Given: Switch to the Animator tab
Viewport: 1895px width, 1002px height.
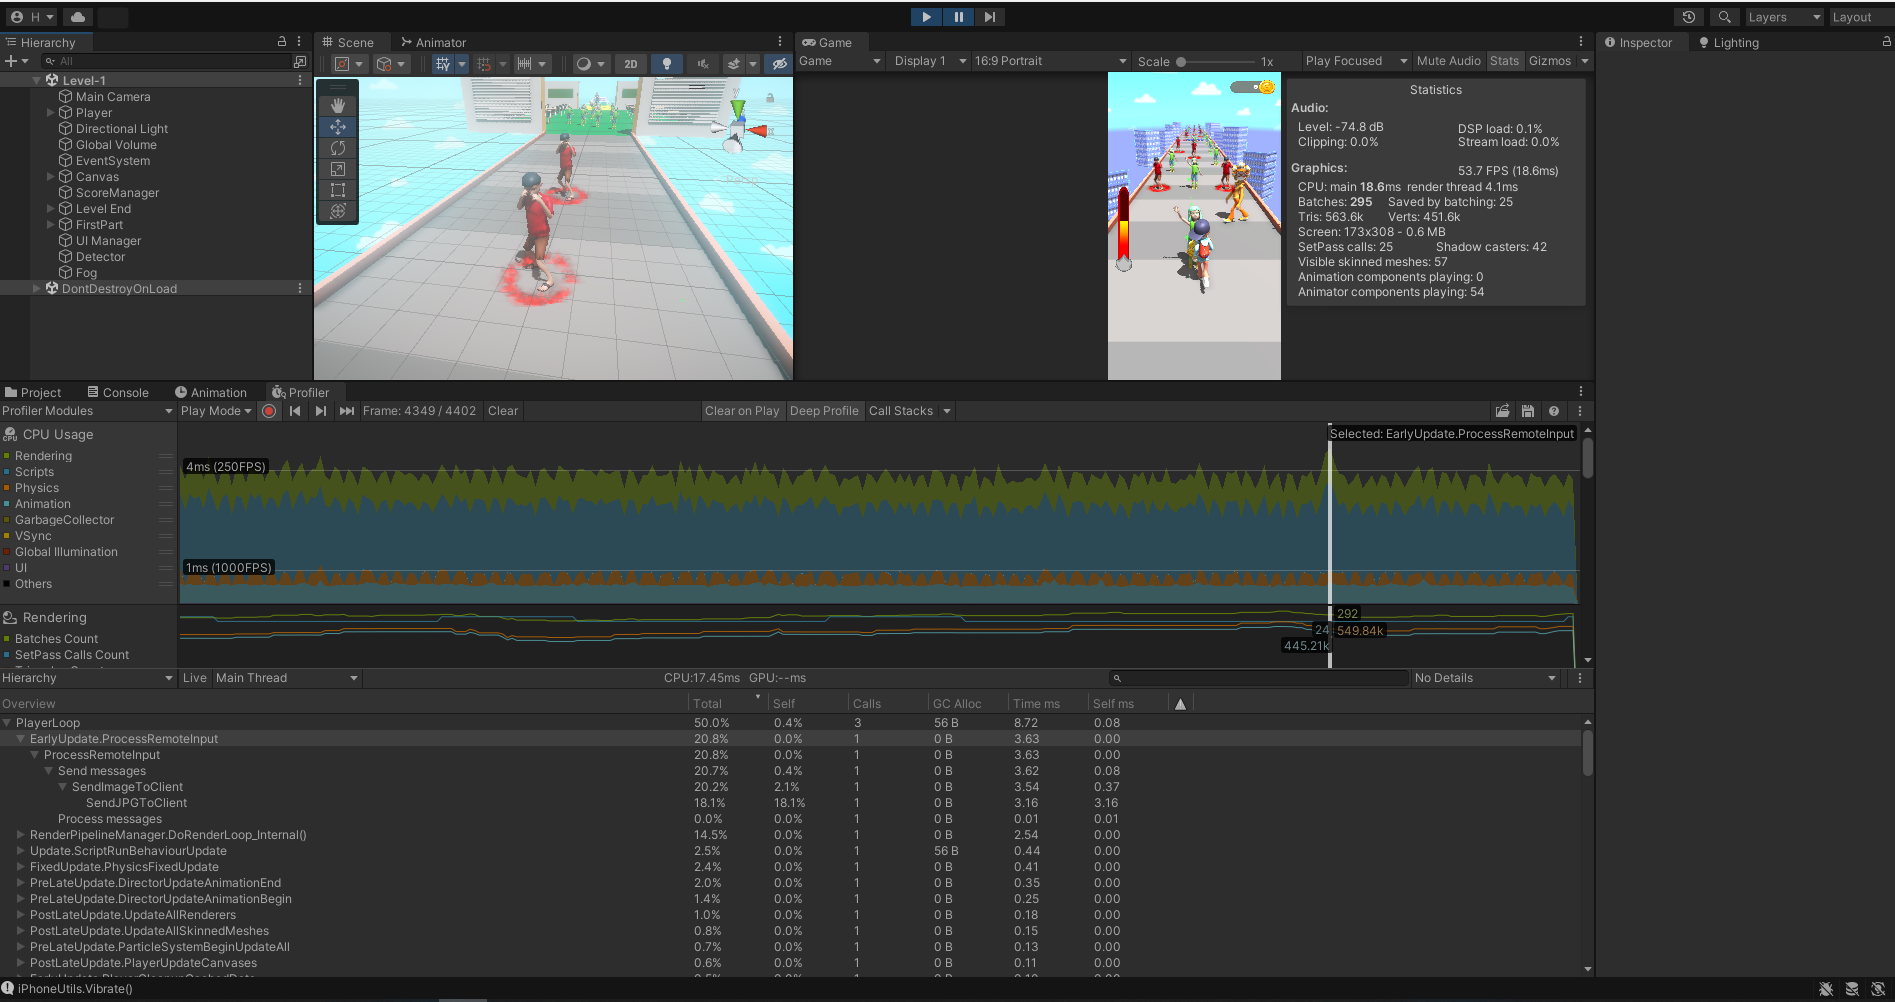Looking at the screenshot, I should [433, 43].
